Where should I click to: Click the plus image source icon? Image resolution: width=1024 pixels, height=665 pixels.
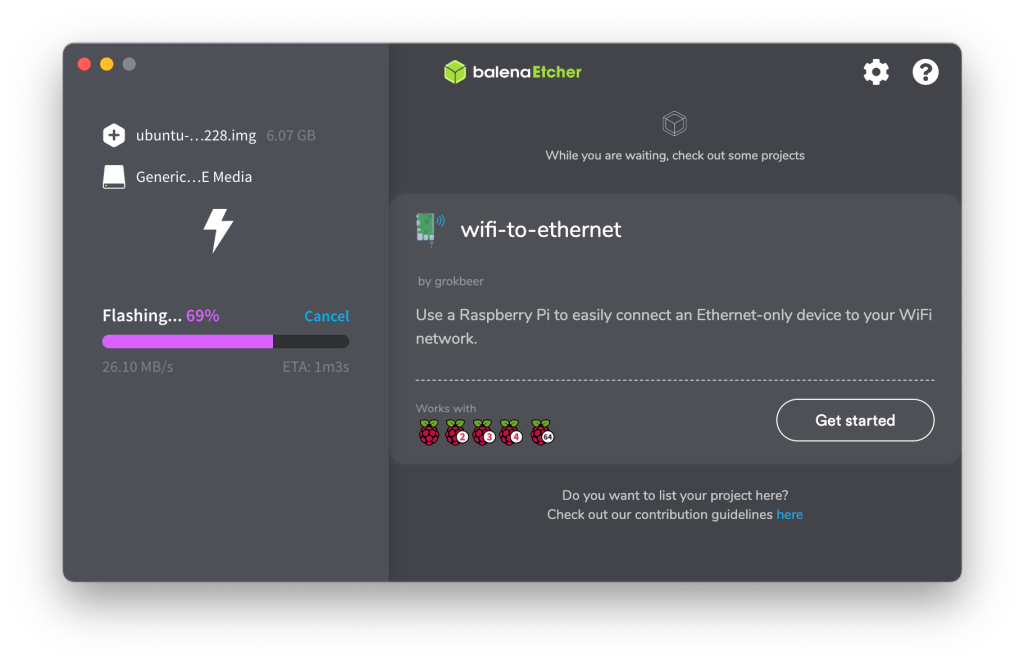coord(114,135)
